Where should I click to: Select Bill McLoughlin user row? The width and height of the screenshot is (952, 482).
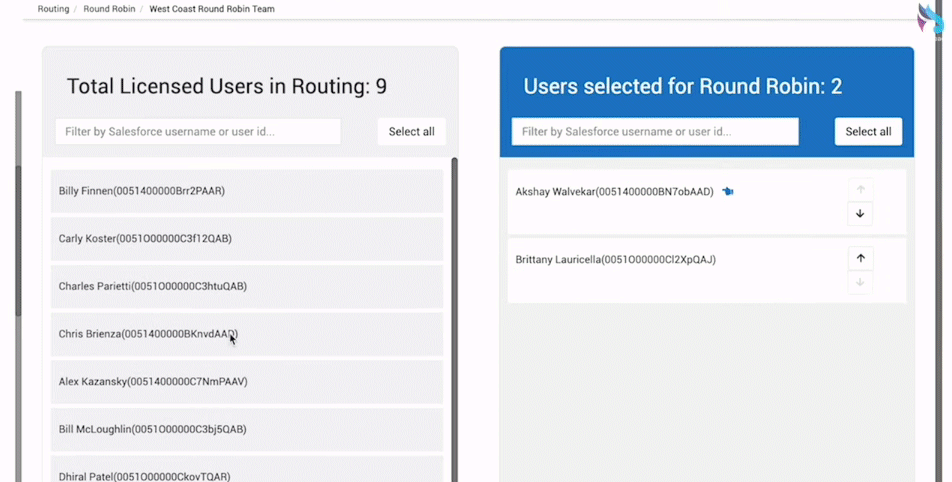pyautogui.click(x=247, y=429)
